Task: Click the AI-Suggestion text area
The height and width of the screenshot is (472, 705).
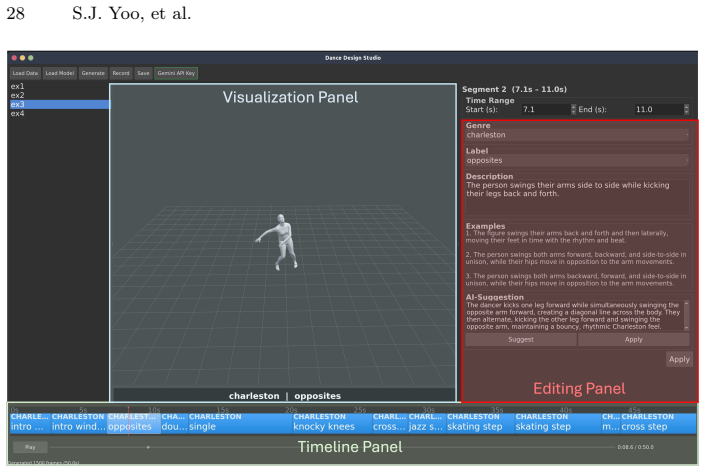Action: [574, 316]
